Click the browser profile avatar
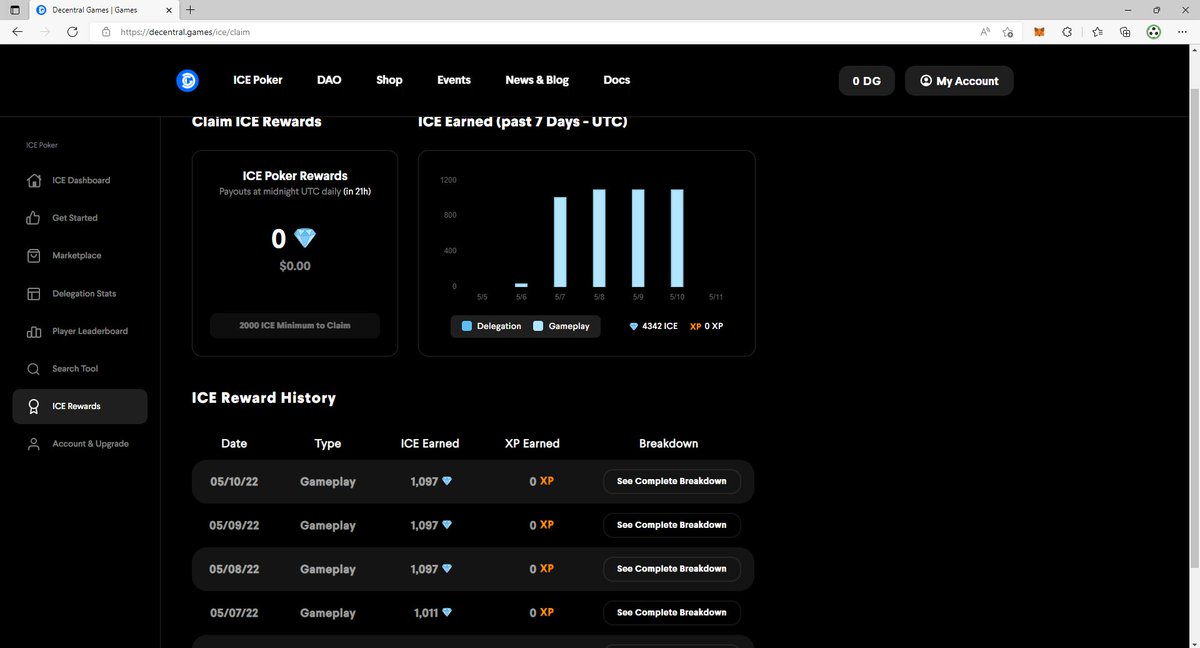Image resolution: width=1200 pixels, height=648 pixels. pyautogui.click(x=1154, y=32)
